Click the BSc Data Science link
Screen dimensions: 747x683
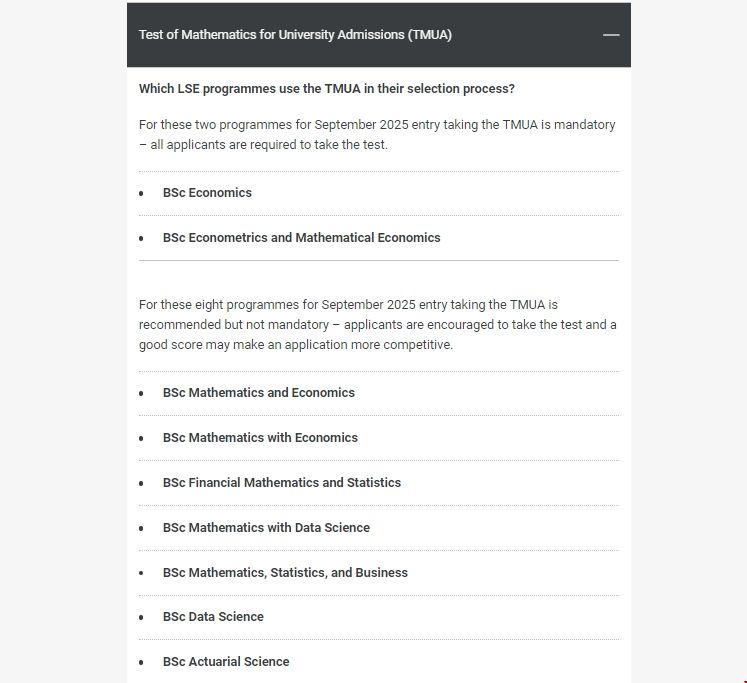coord(213,617)
